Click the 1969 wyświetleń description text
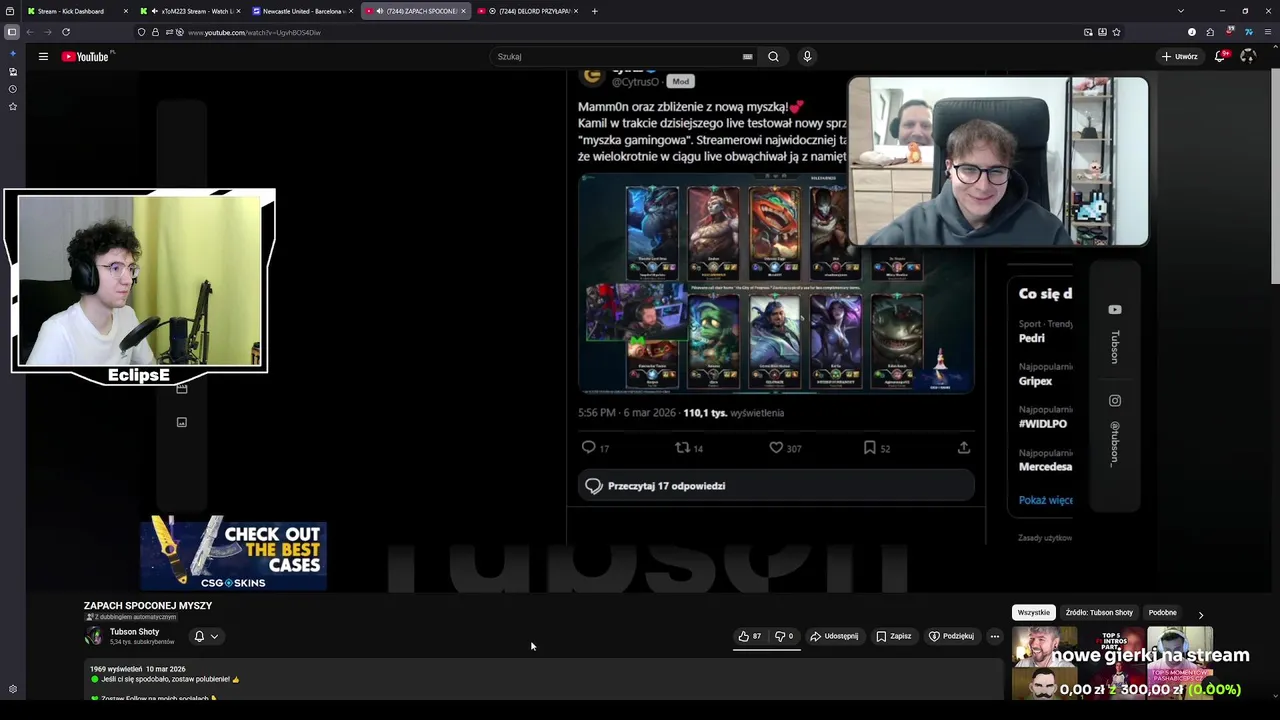1280x720 pixels. (116, 669)
